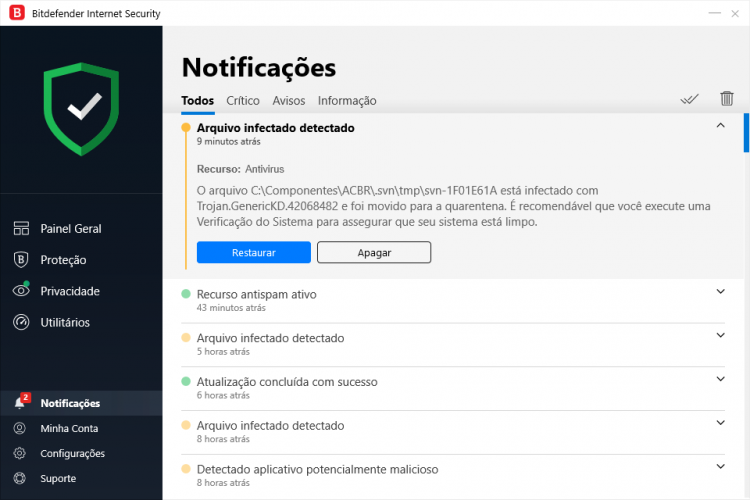Click the Painel Geral dashboard icon
Image resolution: width=750 pixels, height=500 pixels.
point(21,228)
